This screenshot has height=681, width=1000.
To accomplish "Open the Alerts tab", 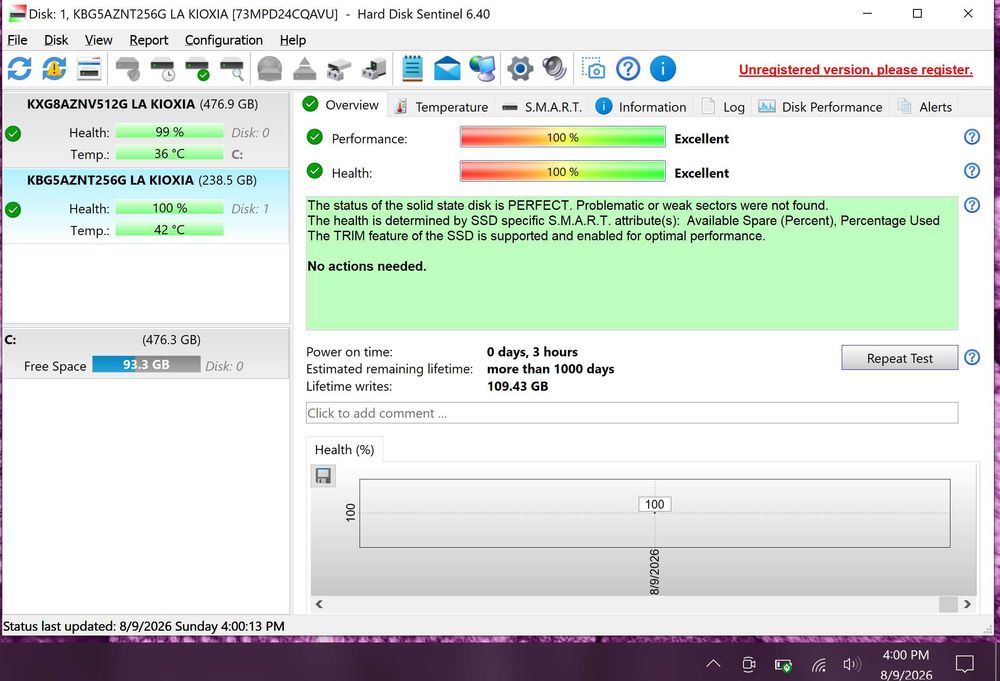I will (925, 107).
